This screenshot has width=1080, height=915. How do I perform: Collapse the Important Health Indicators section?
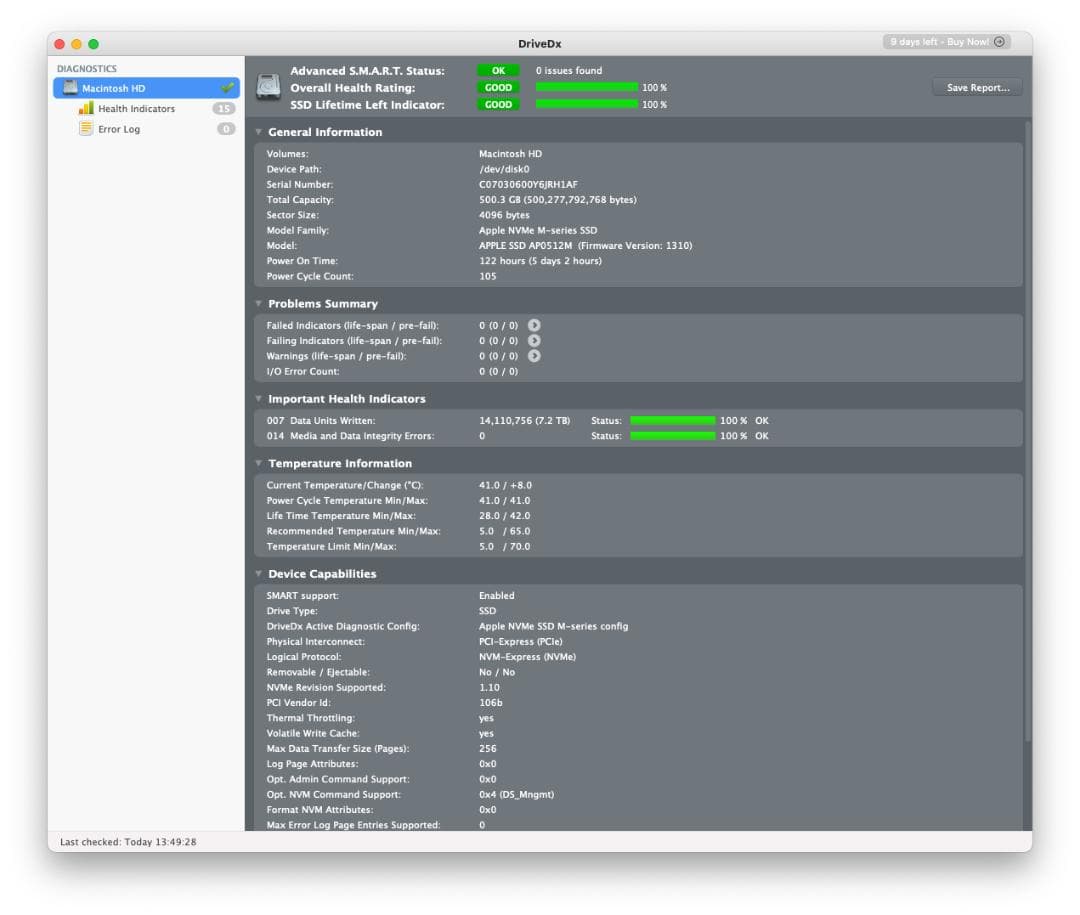[260, 398]
